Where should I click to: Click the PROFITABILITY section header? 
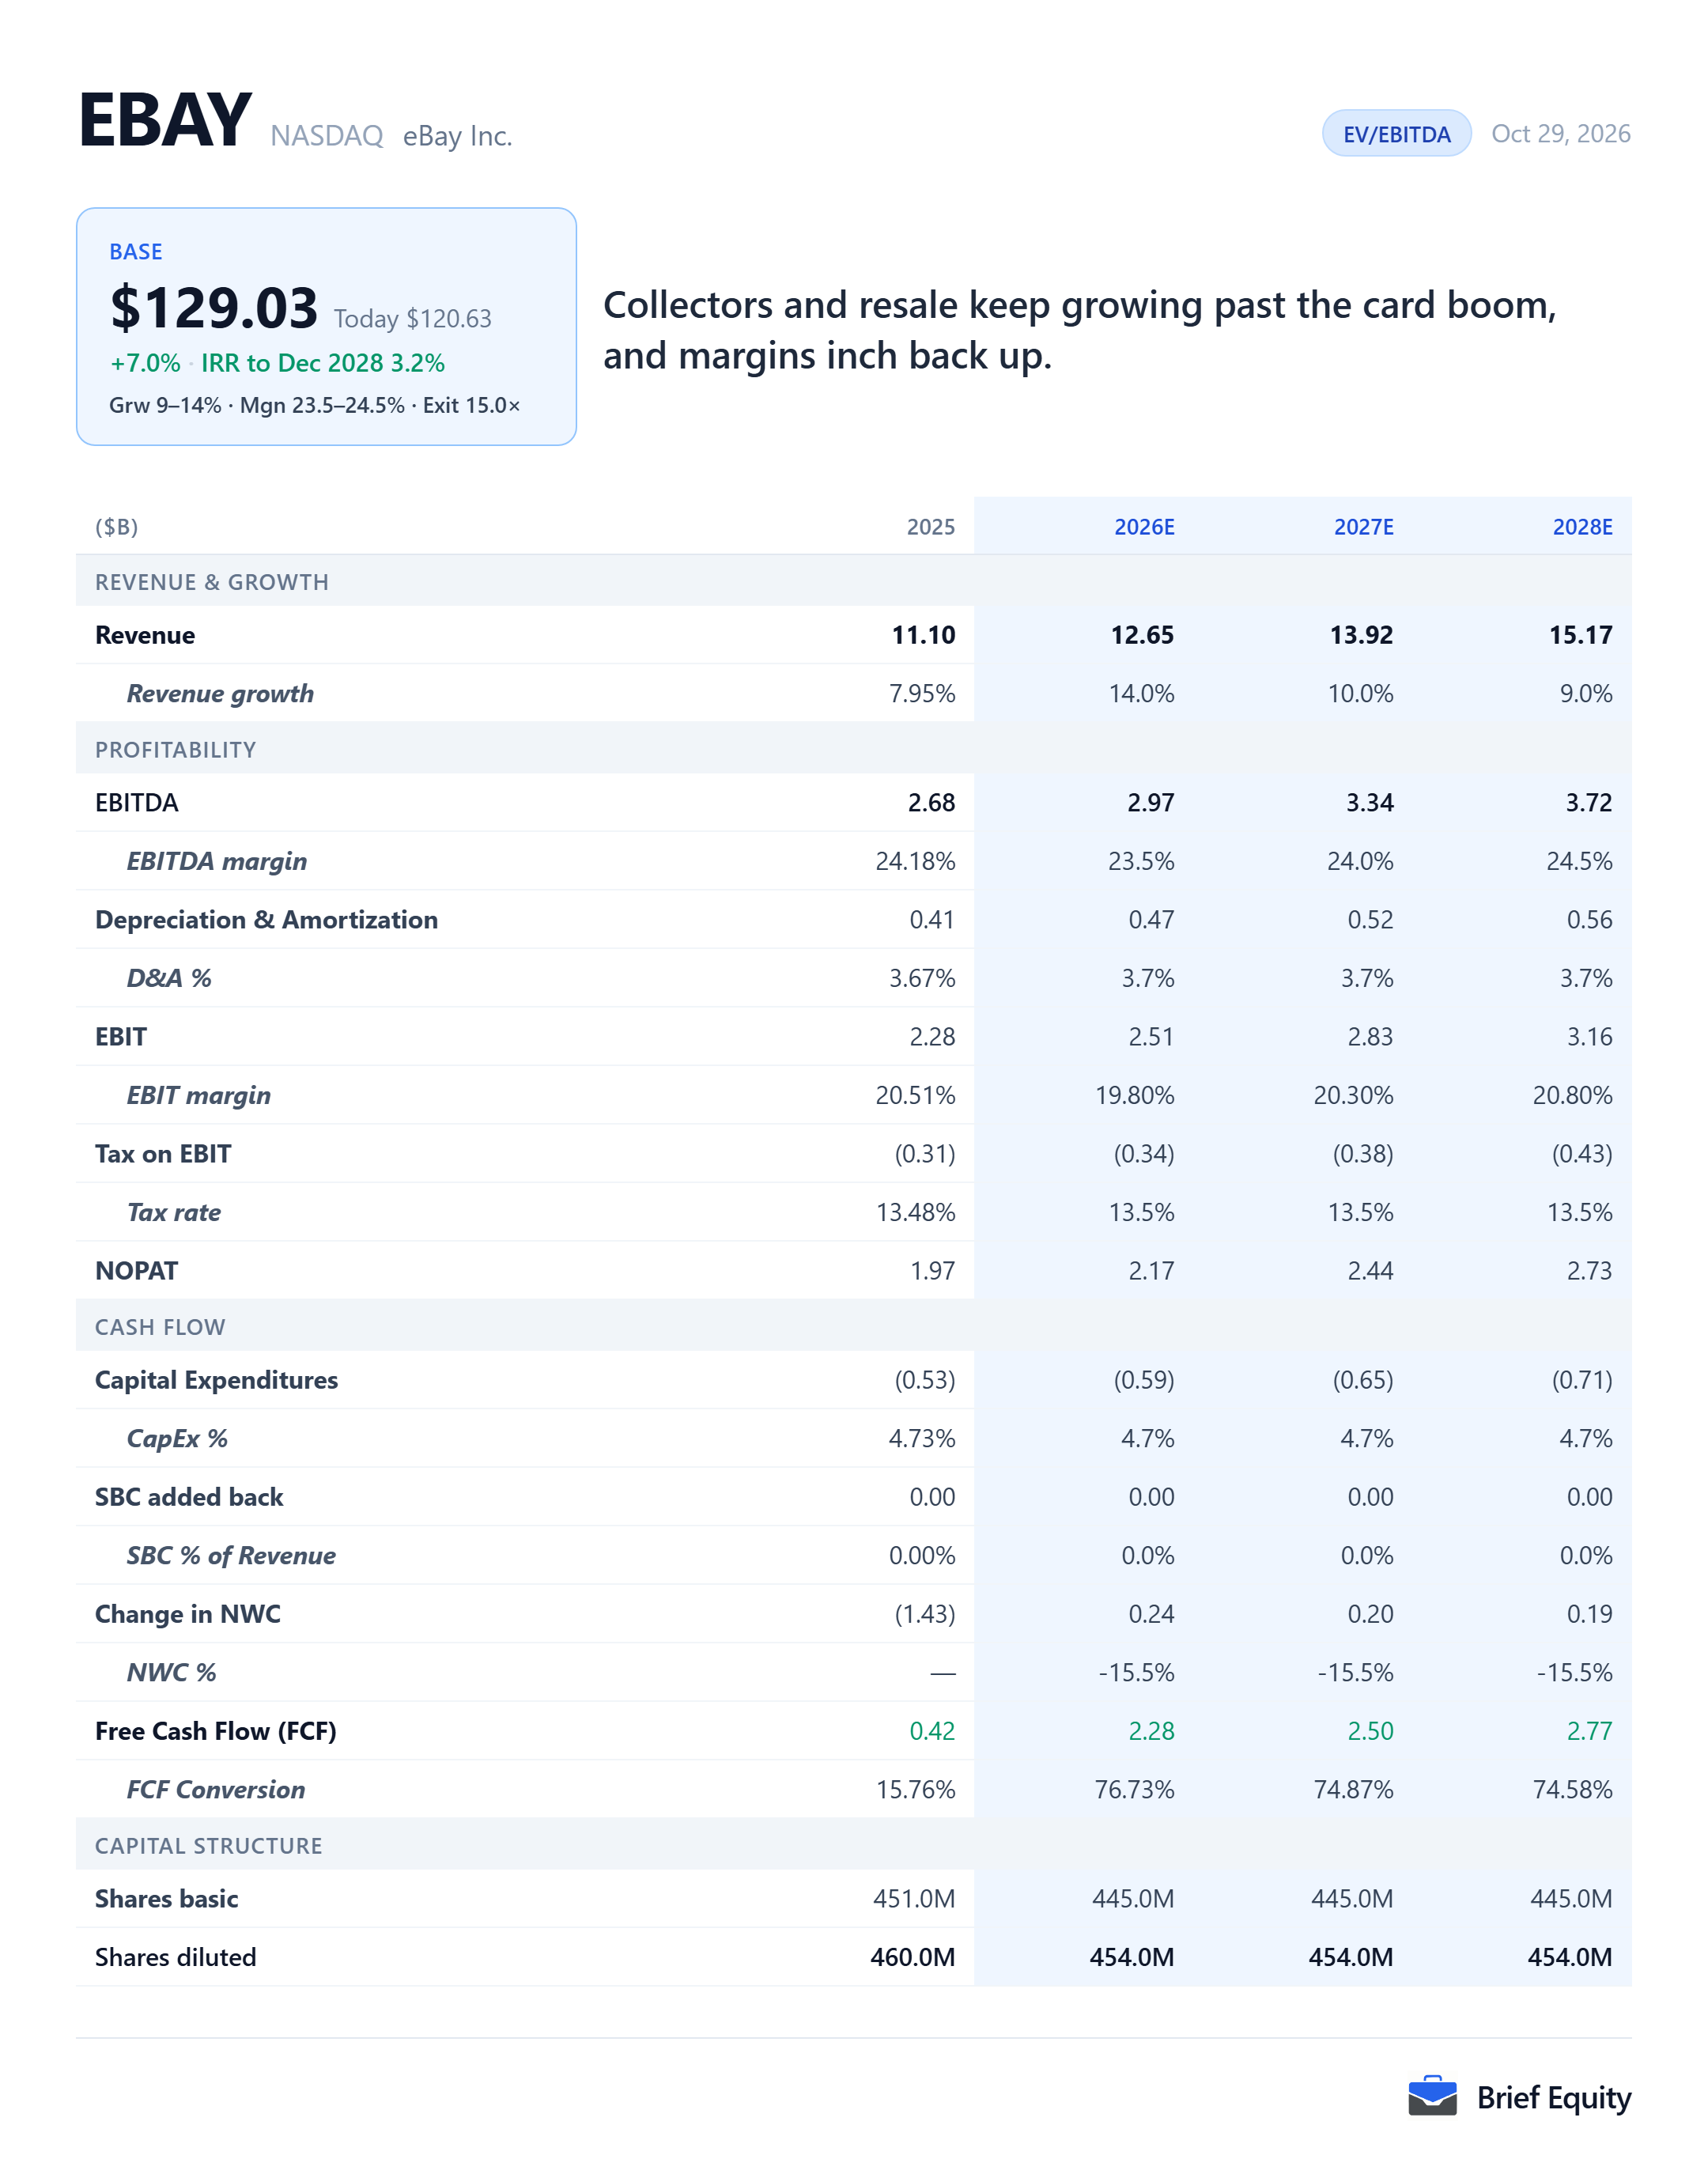click(176, 750)
